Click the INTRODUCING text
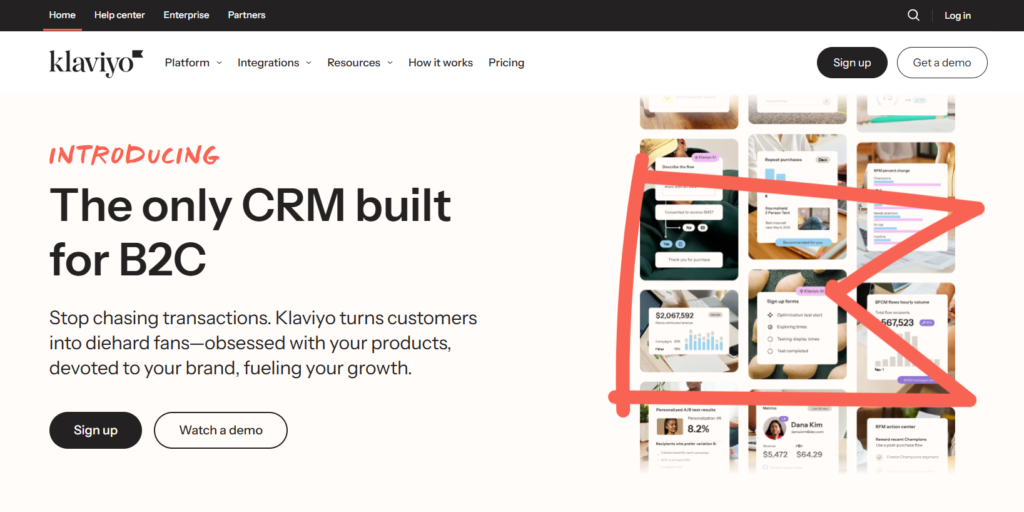1024x512 pixels. (x=134, y=155)
